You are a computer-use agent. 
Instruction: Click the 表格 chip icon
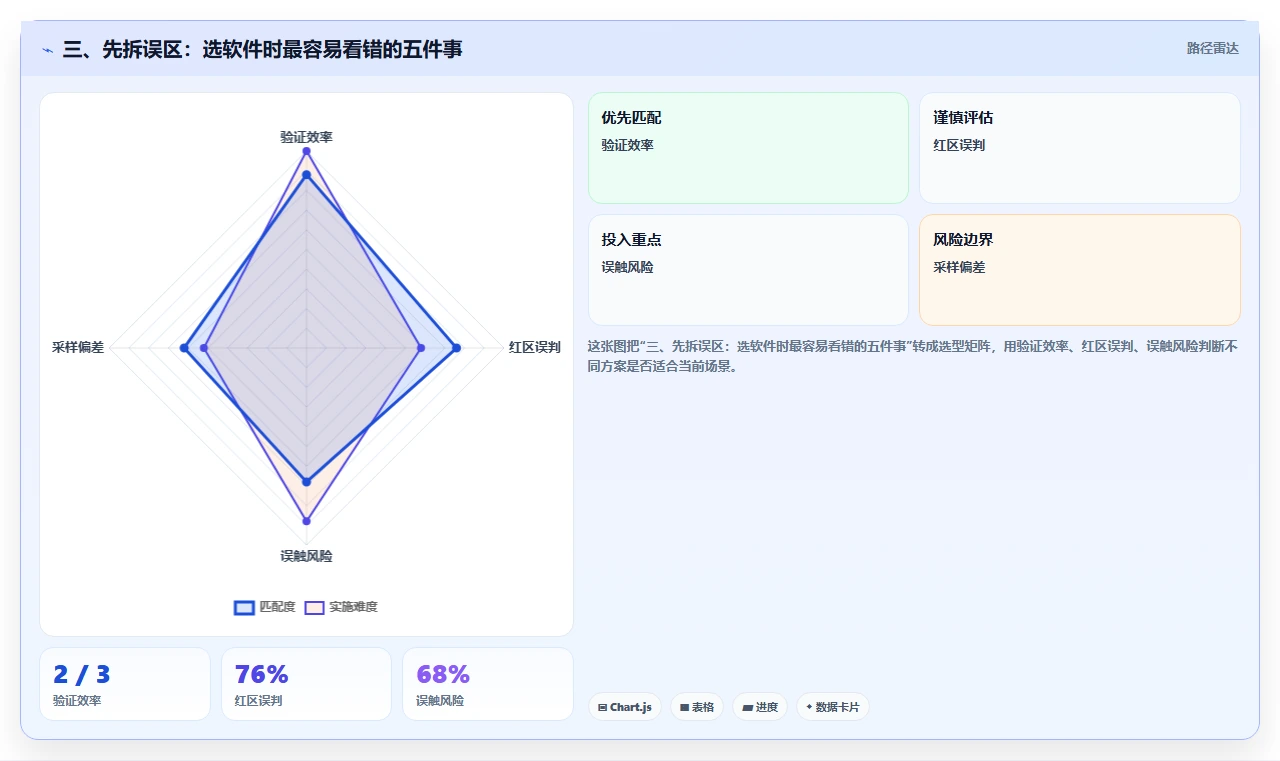(684, 707)
